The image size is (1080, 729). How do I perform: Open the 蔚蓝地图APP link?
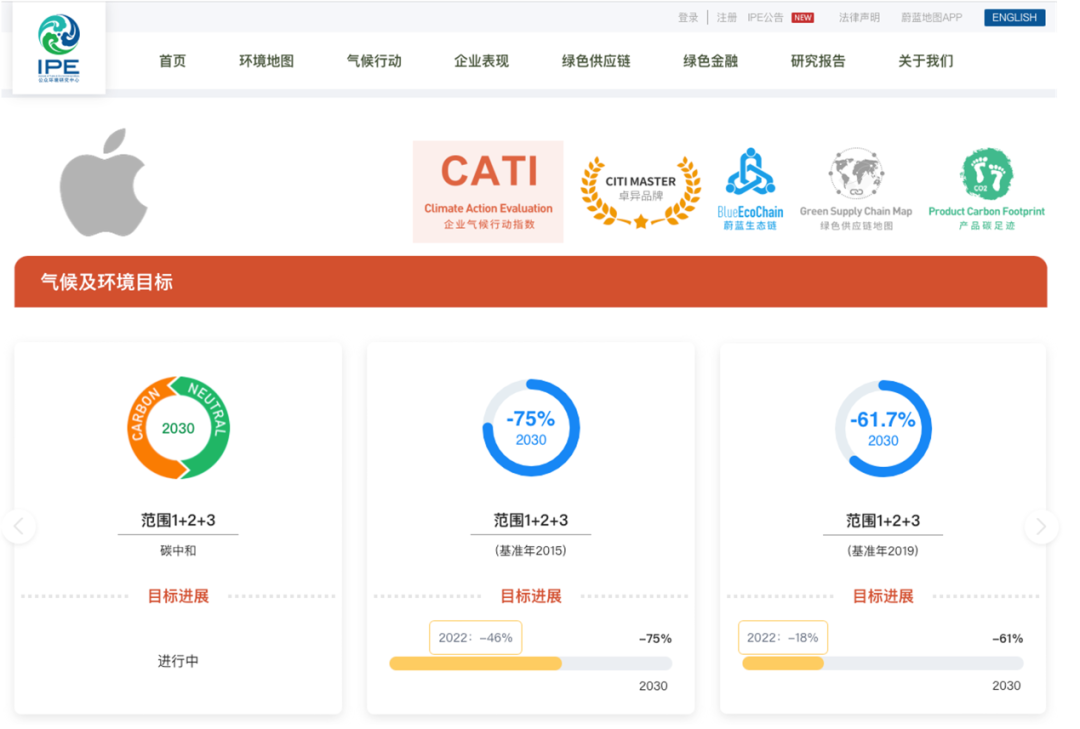point(931,17)
